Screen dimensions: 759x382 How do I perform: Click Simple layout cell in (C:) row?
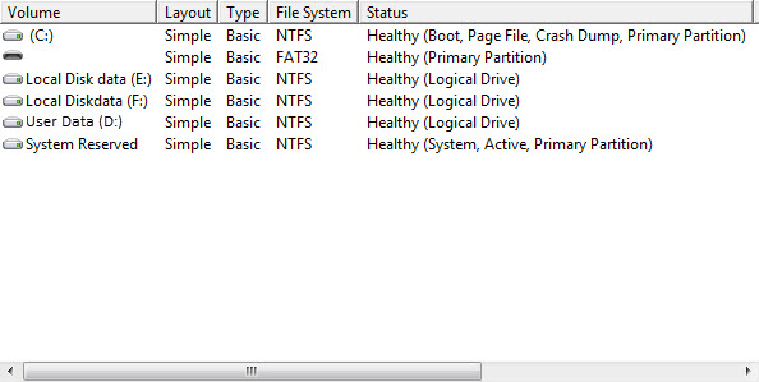[188, 36]
